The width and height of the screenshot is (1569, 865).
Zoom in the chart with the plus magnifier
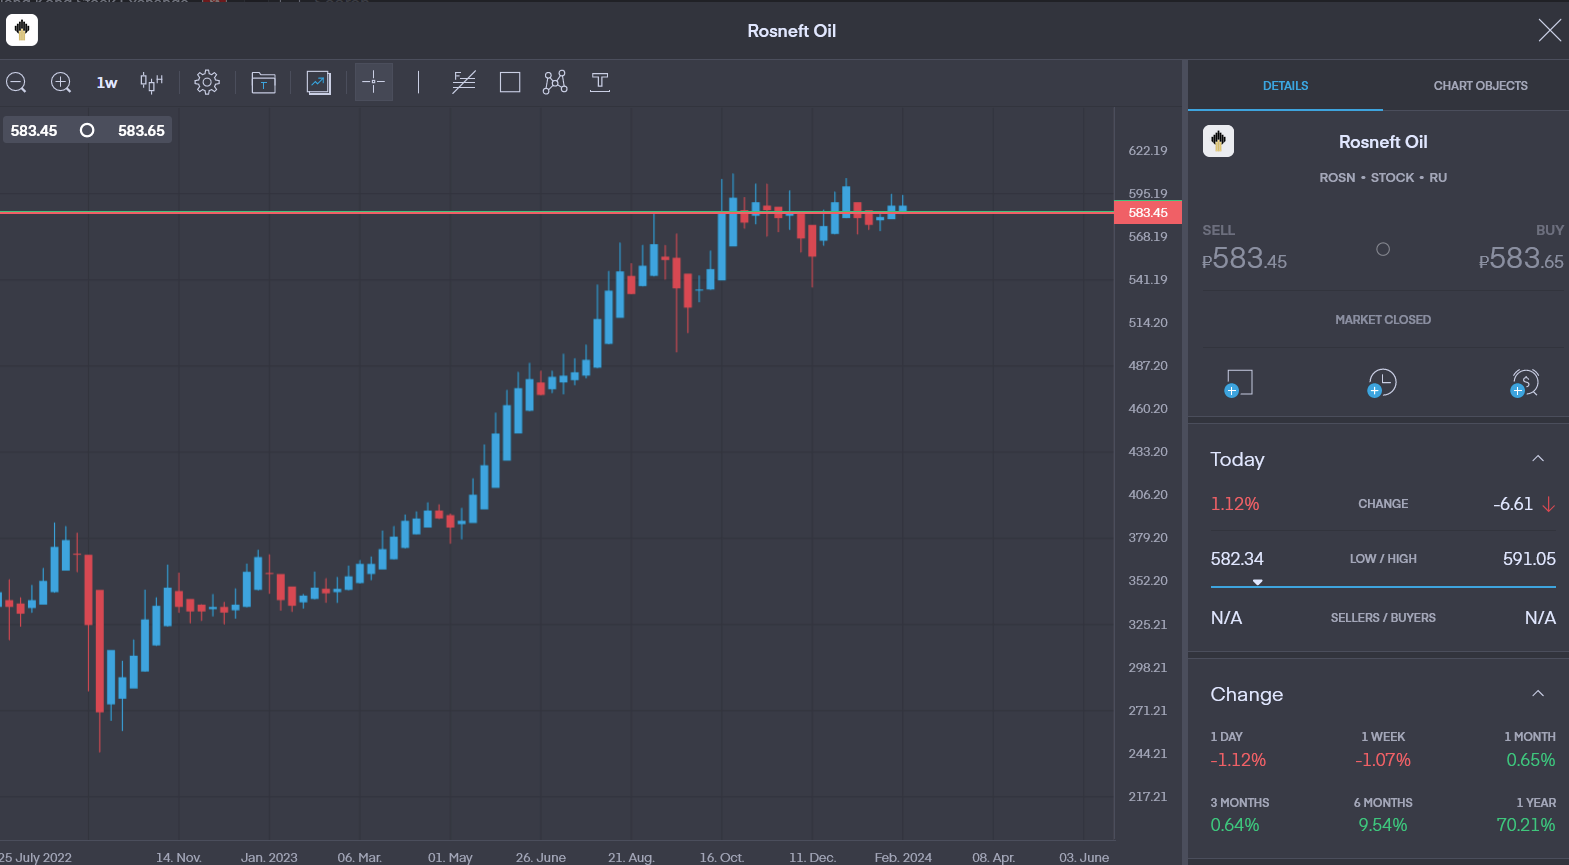61,82
